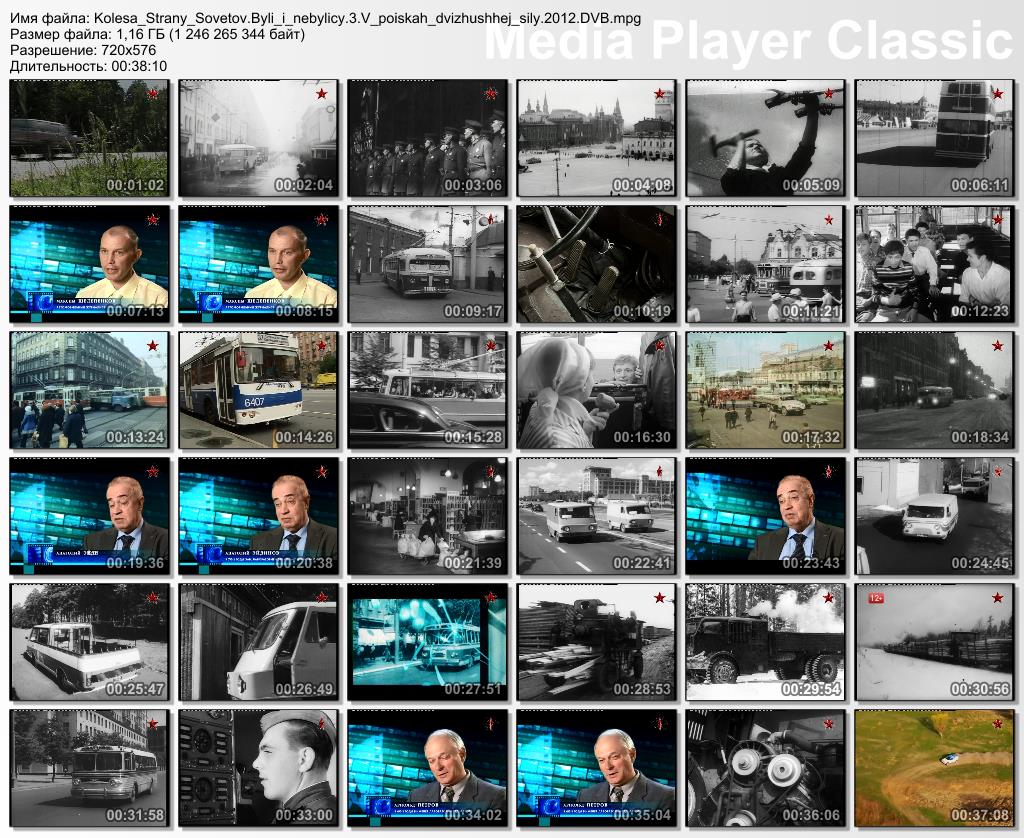Click the Media Player Classic watermark text
The height and width of the screenshot is (838, 1024).
click(748, 41)
